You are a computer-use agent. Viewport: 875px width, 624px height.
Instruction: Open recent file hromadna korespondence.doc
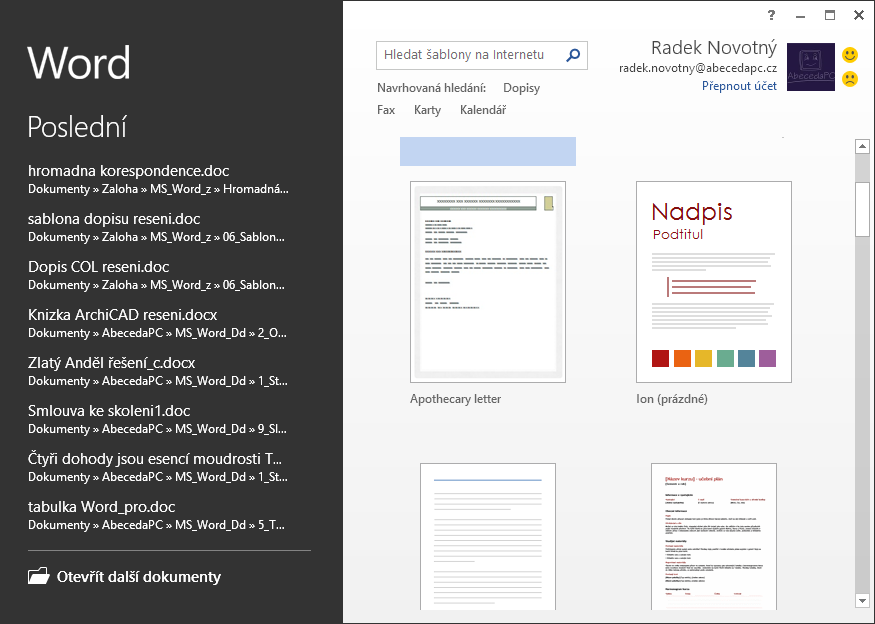click(158, 179)
